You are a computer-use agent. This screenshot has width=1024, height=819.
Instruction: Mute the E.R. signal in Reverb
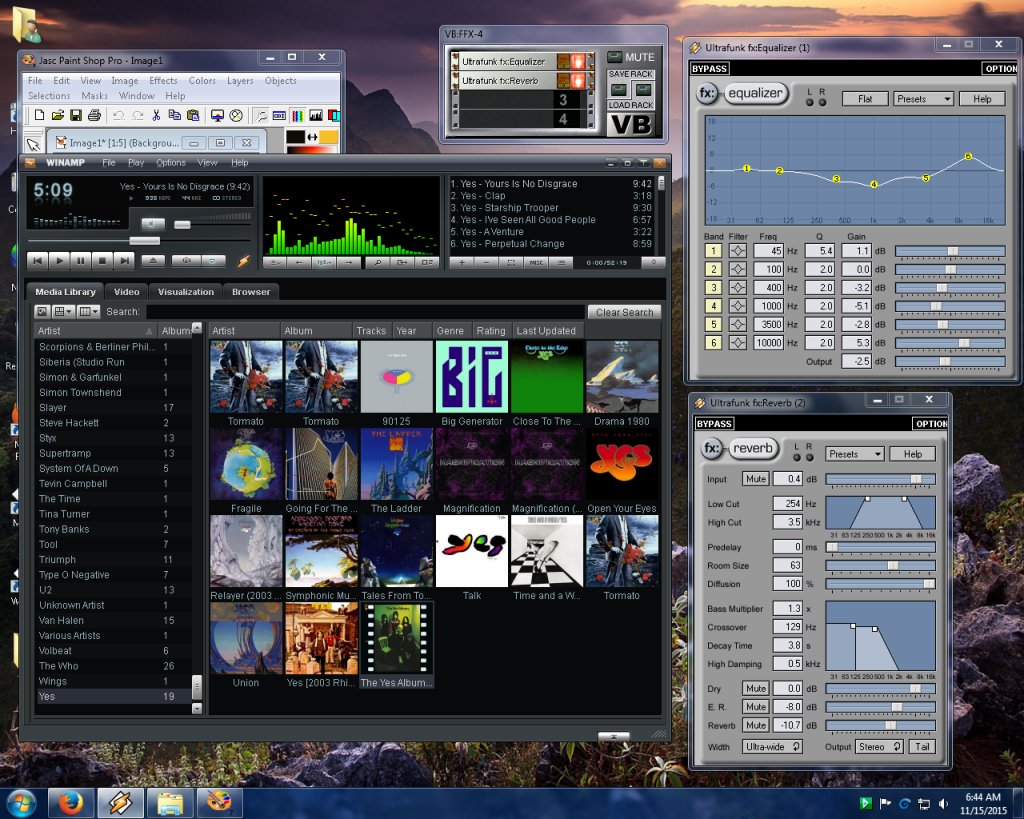pyautogui.click(x=756, y=707)
